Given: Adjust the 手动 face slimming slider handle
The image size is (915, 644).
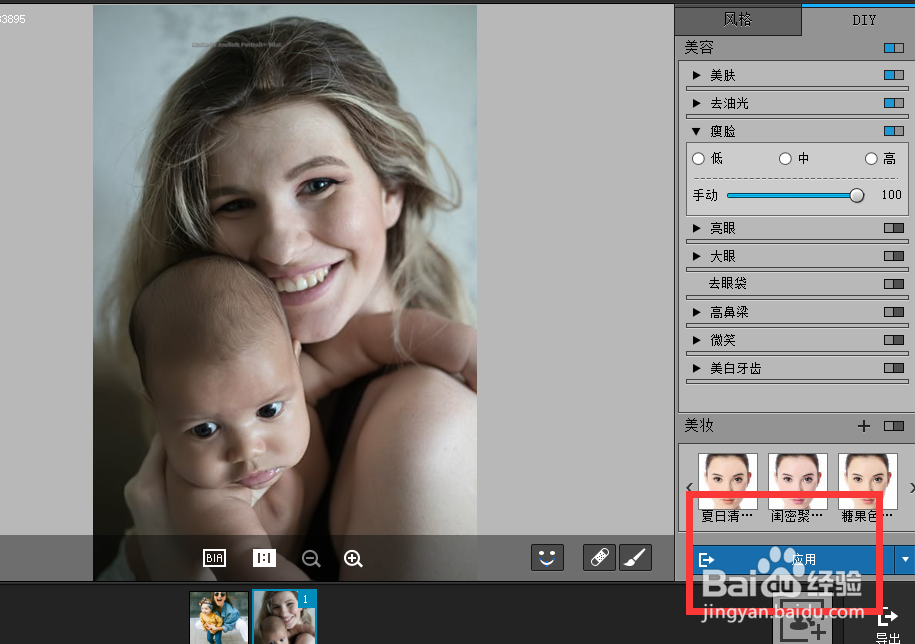Looking at the screenshot, I should click(x=857, y=195).
